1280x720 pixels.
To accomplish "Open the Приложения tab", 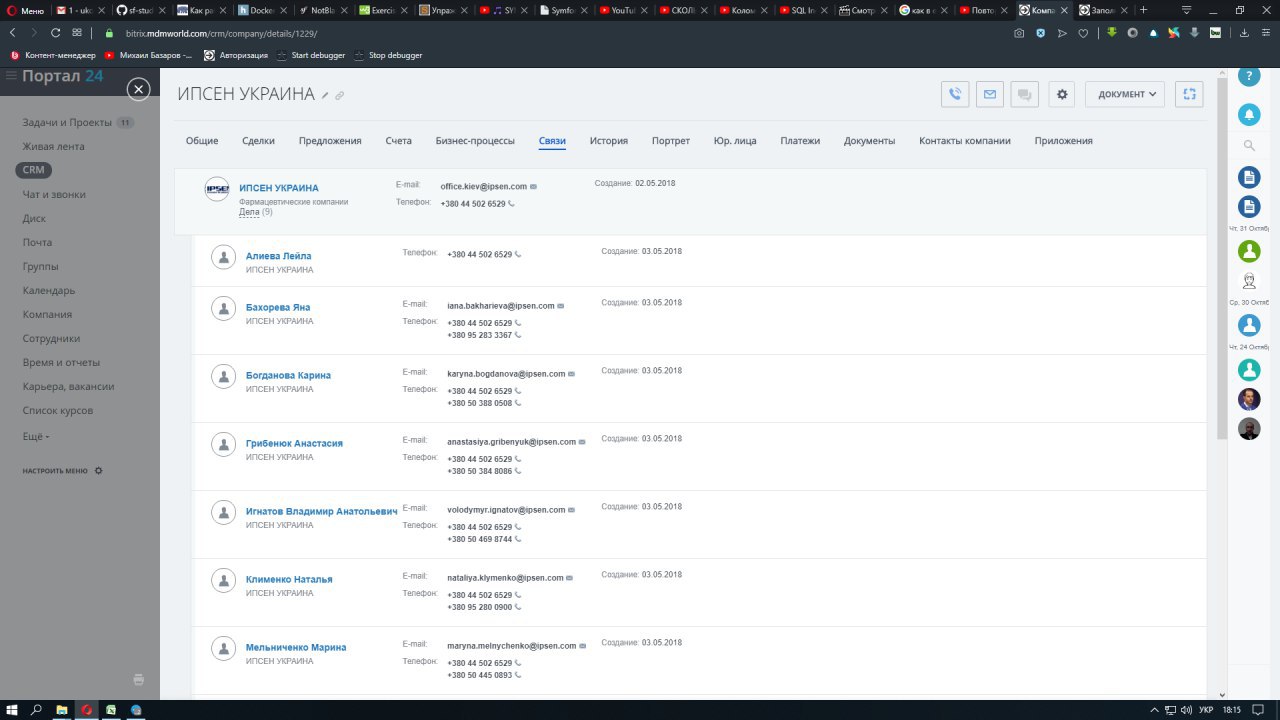I will 1064,141.
